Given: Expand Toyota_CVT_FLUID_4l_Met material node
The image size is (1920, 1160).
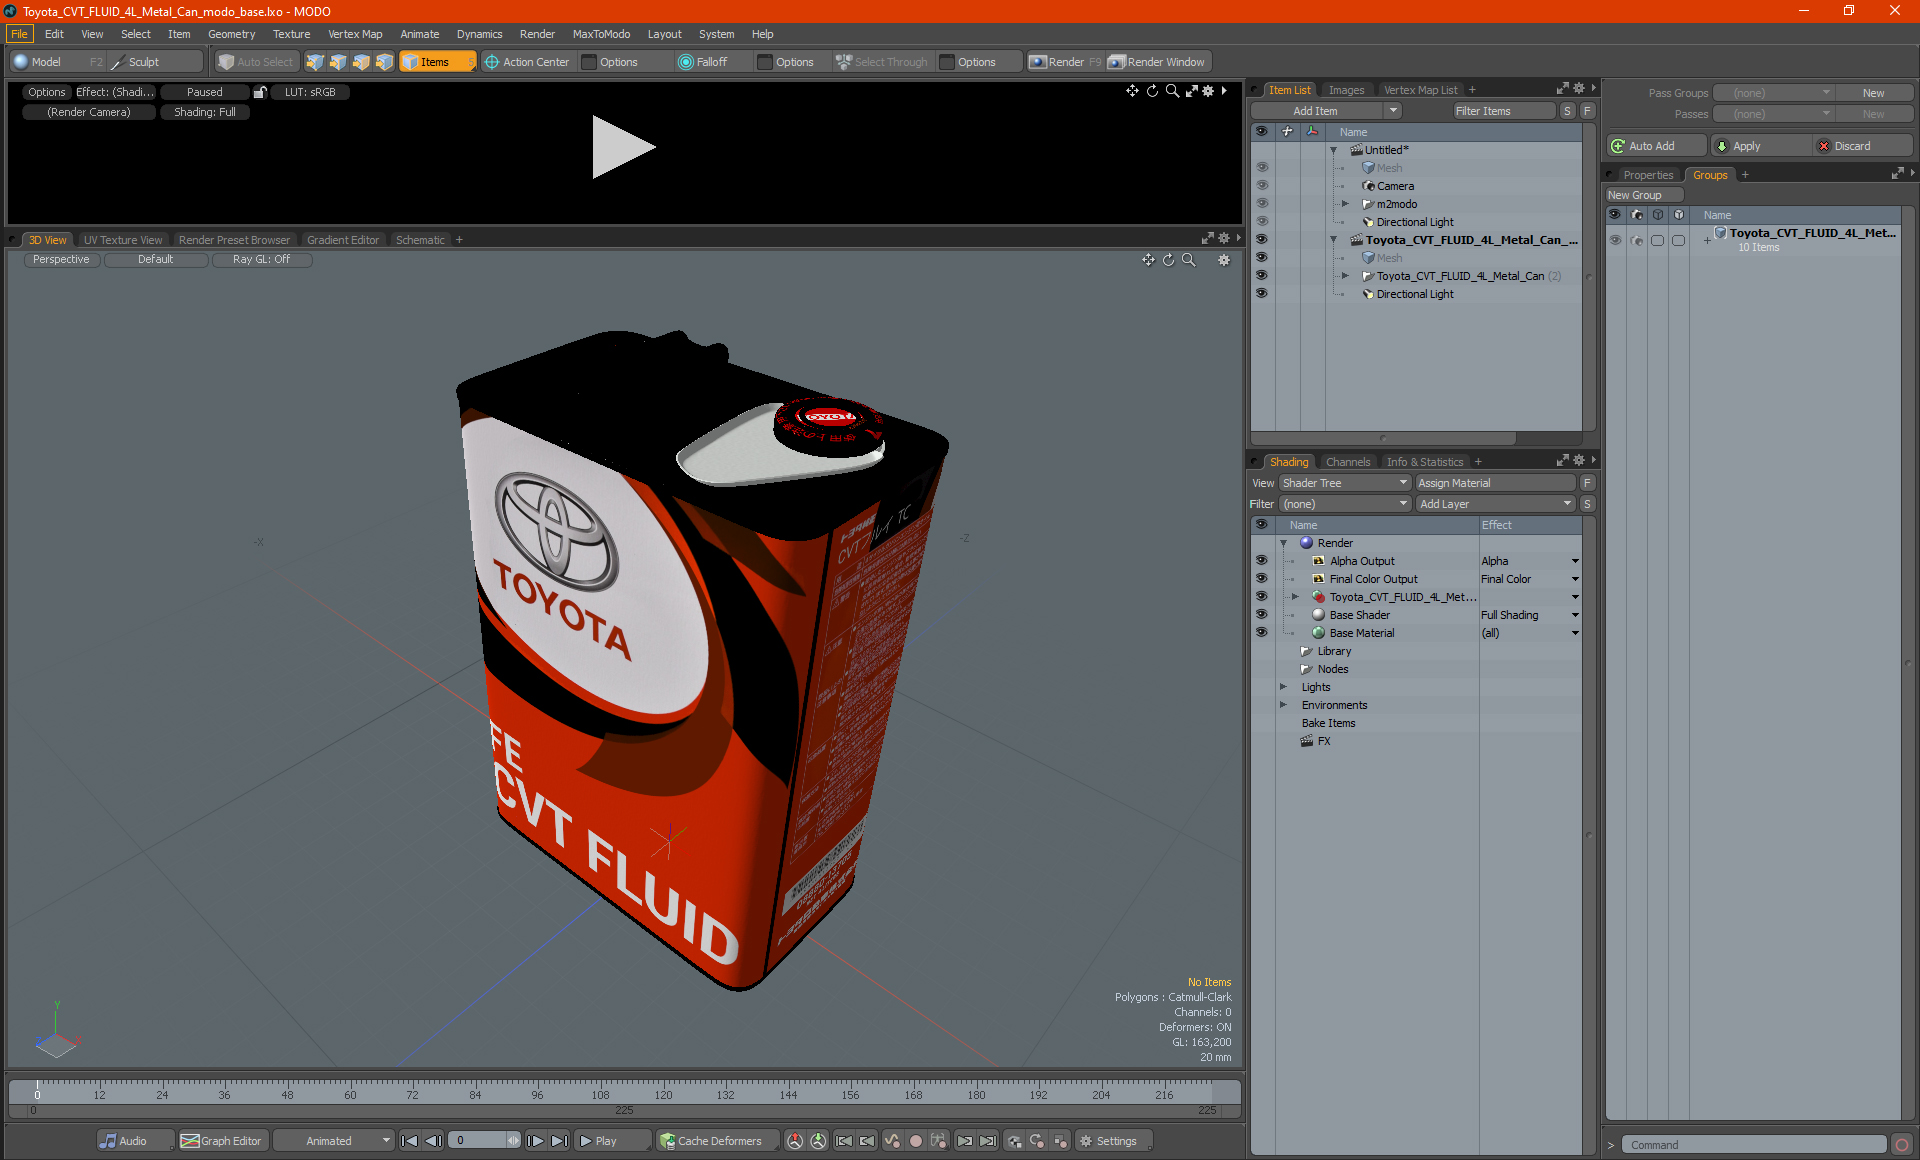Looking at the screenshot, I should [x=1297, y=596].
